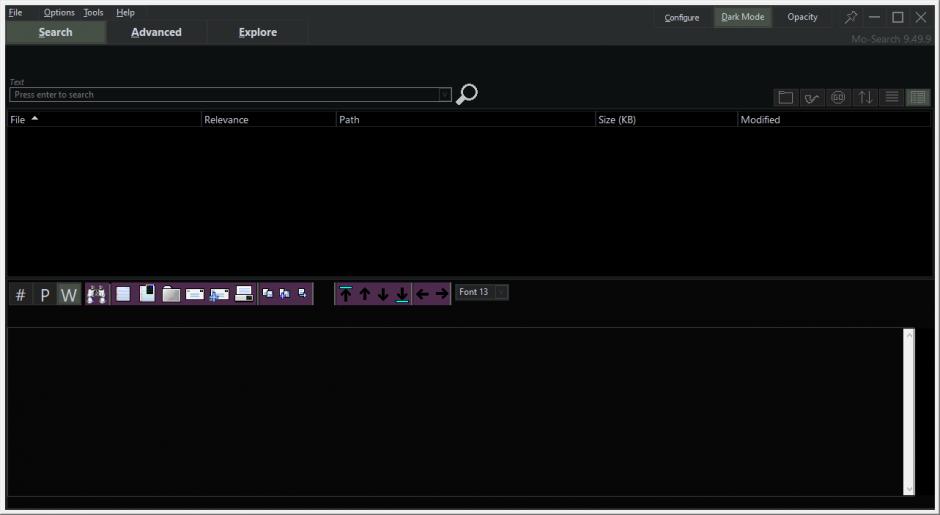Viewport: 940px width, 515px height.
Task: Sort results by Path column header
Action: [x=465, y=119]
